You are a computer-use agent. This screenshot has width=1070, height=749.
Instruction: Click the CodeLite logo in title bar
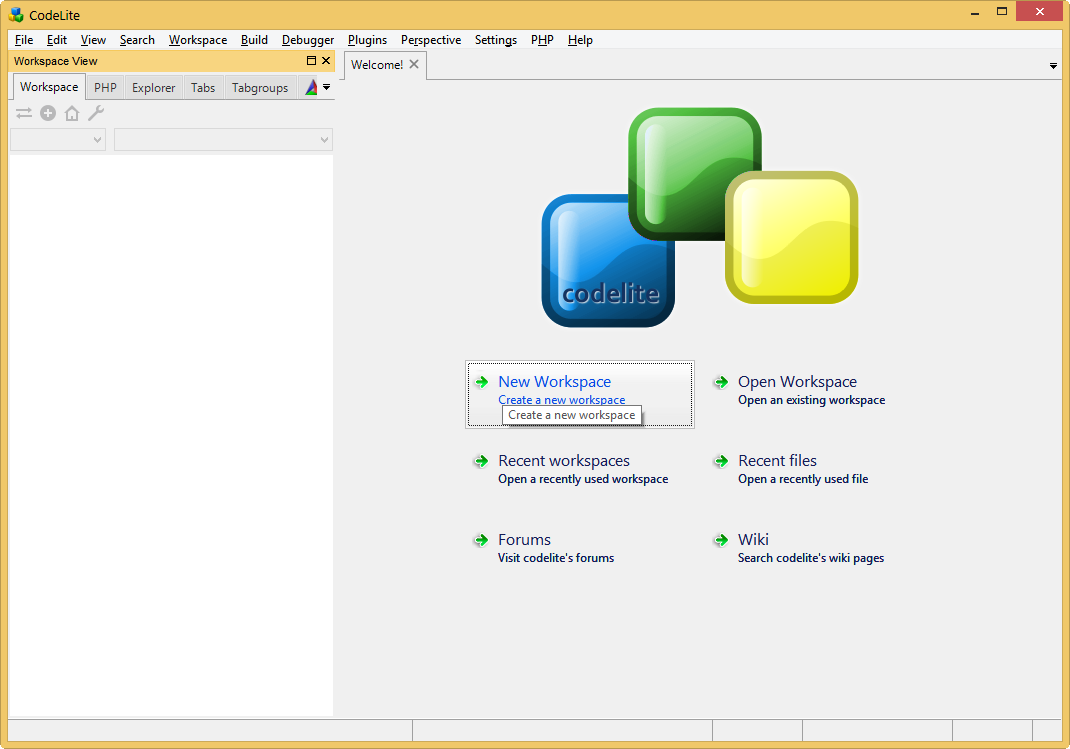[16, 14]
